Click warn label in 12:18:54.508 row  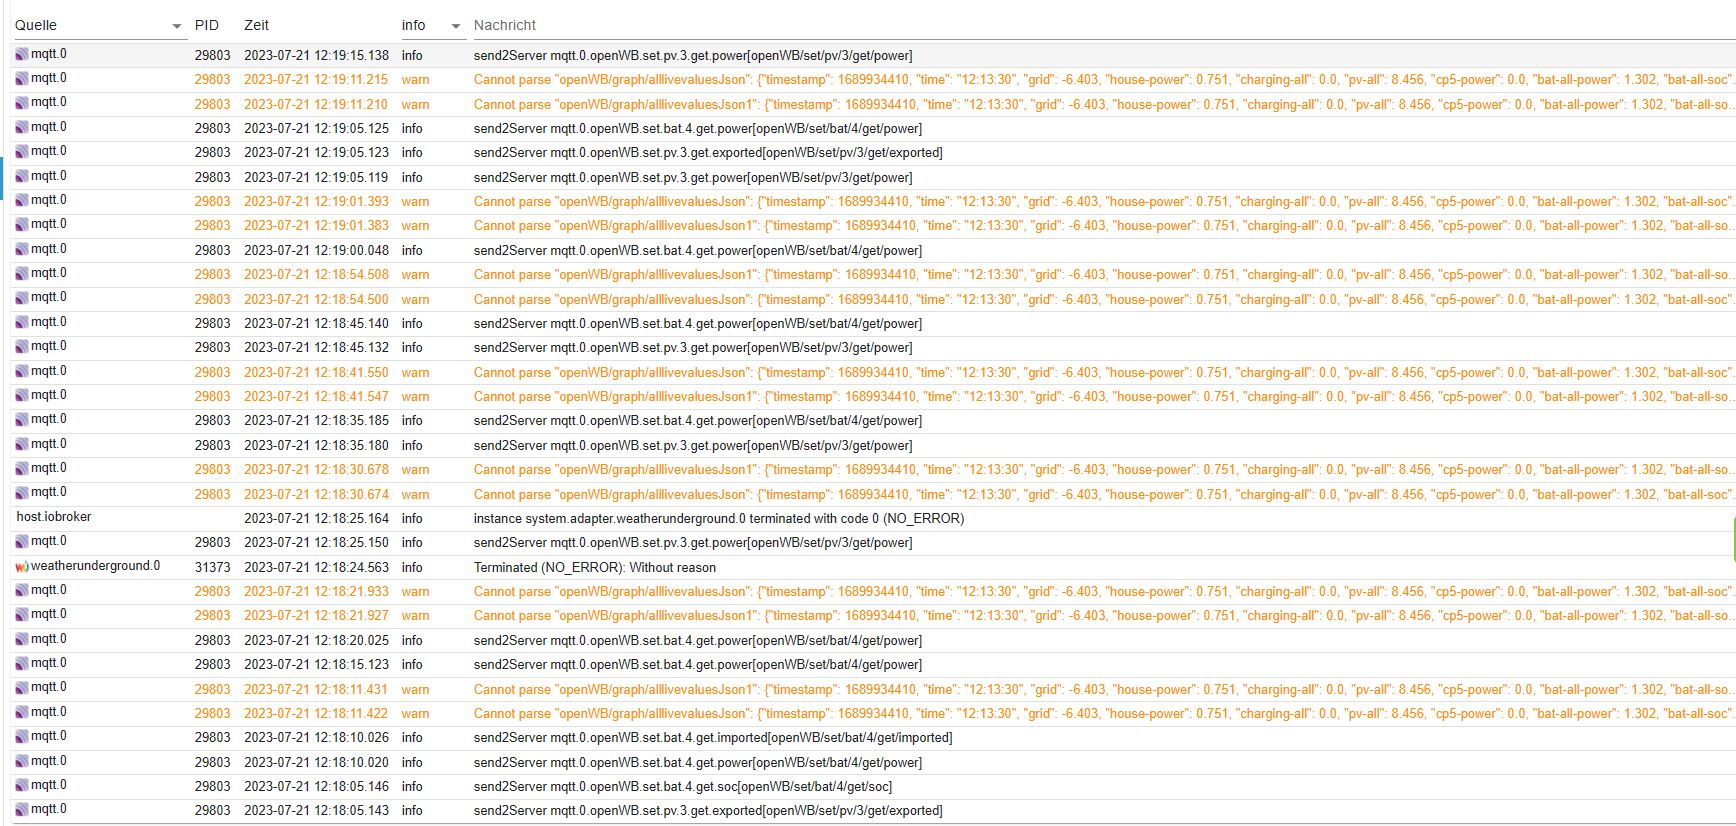pos(415,274)
